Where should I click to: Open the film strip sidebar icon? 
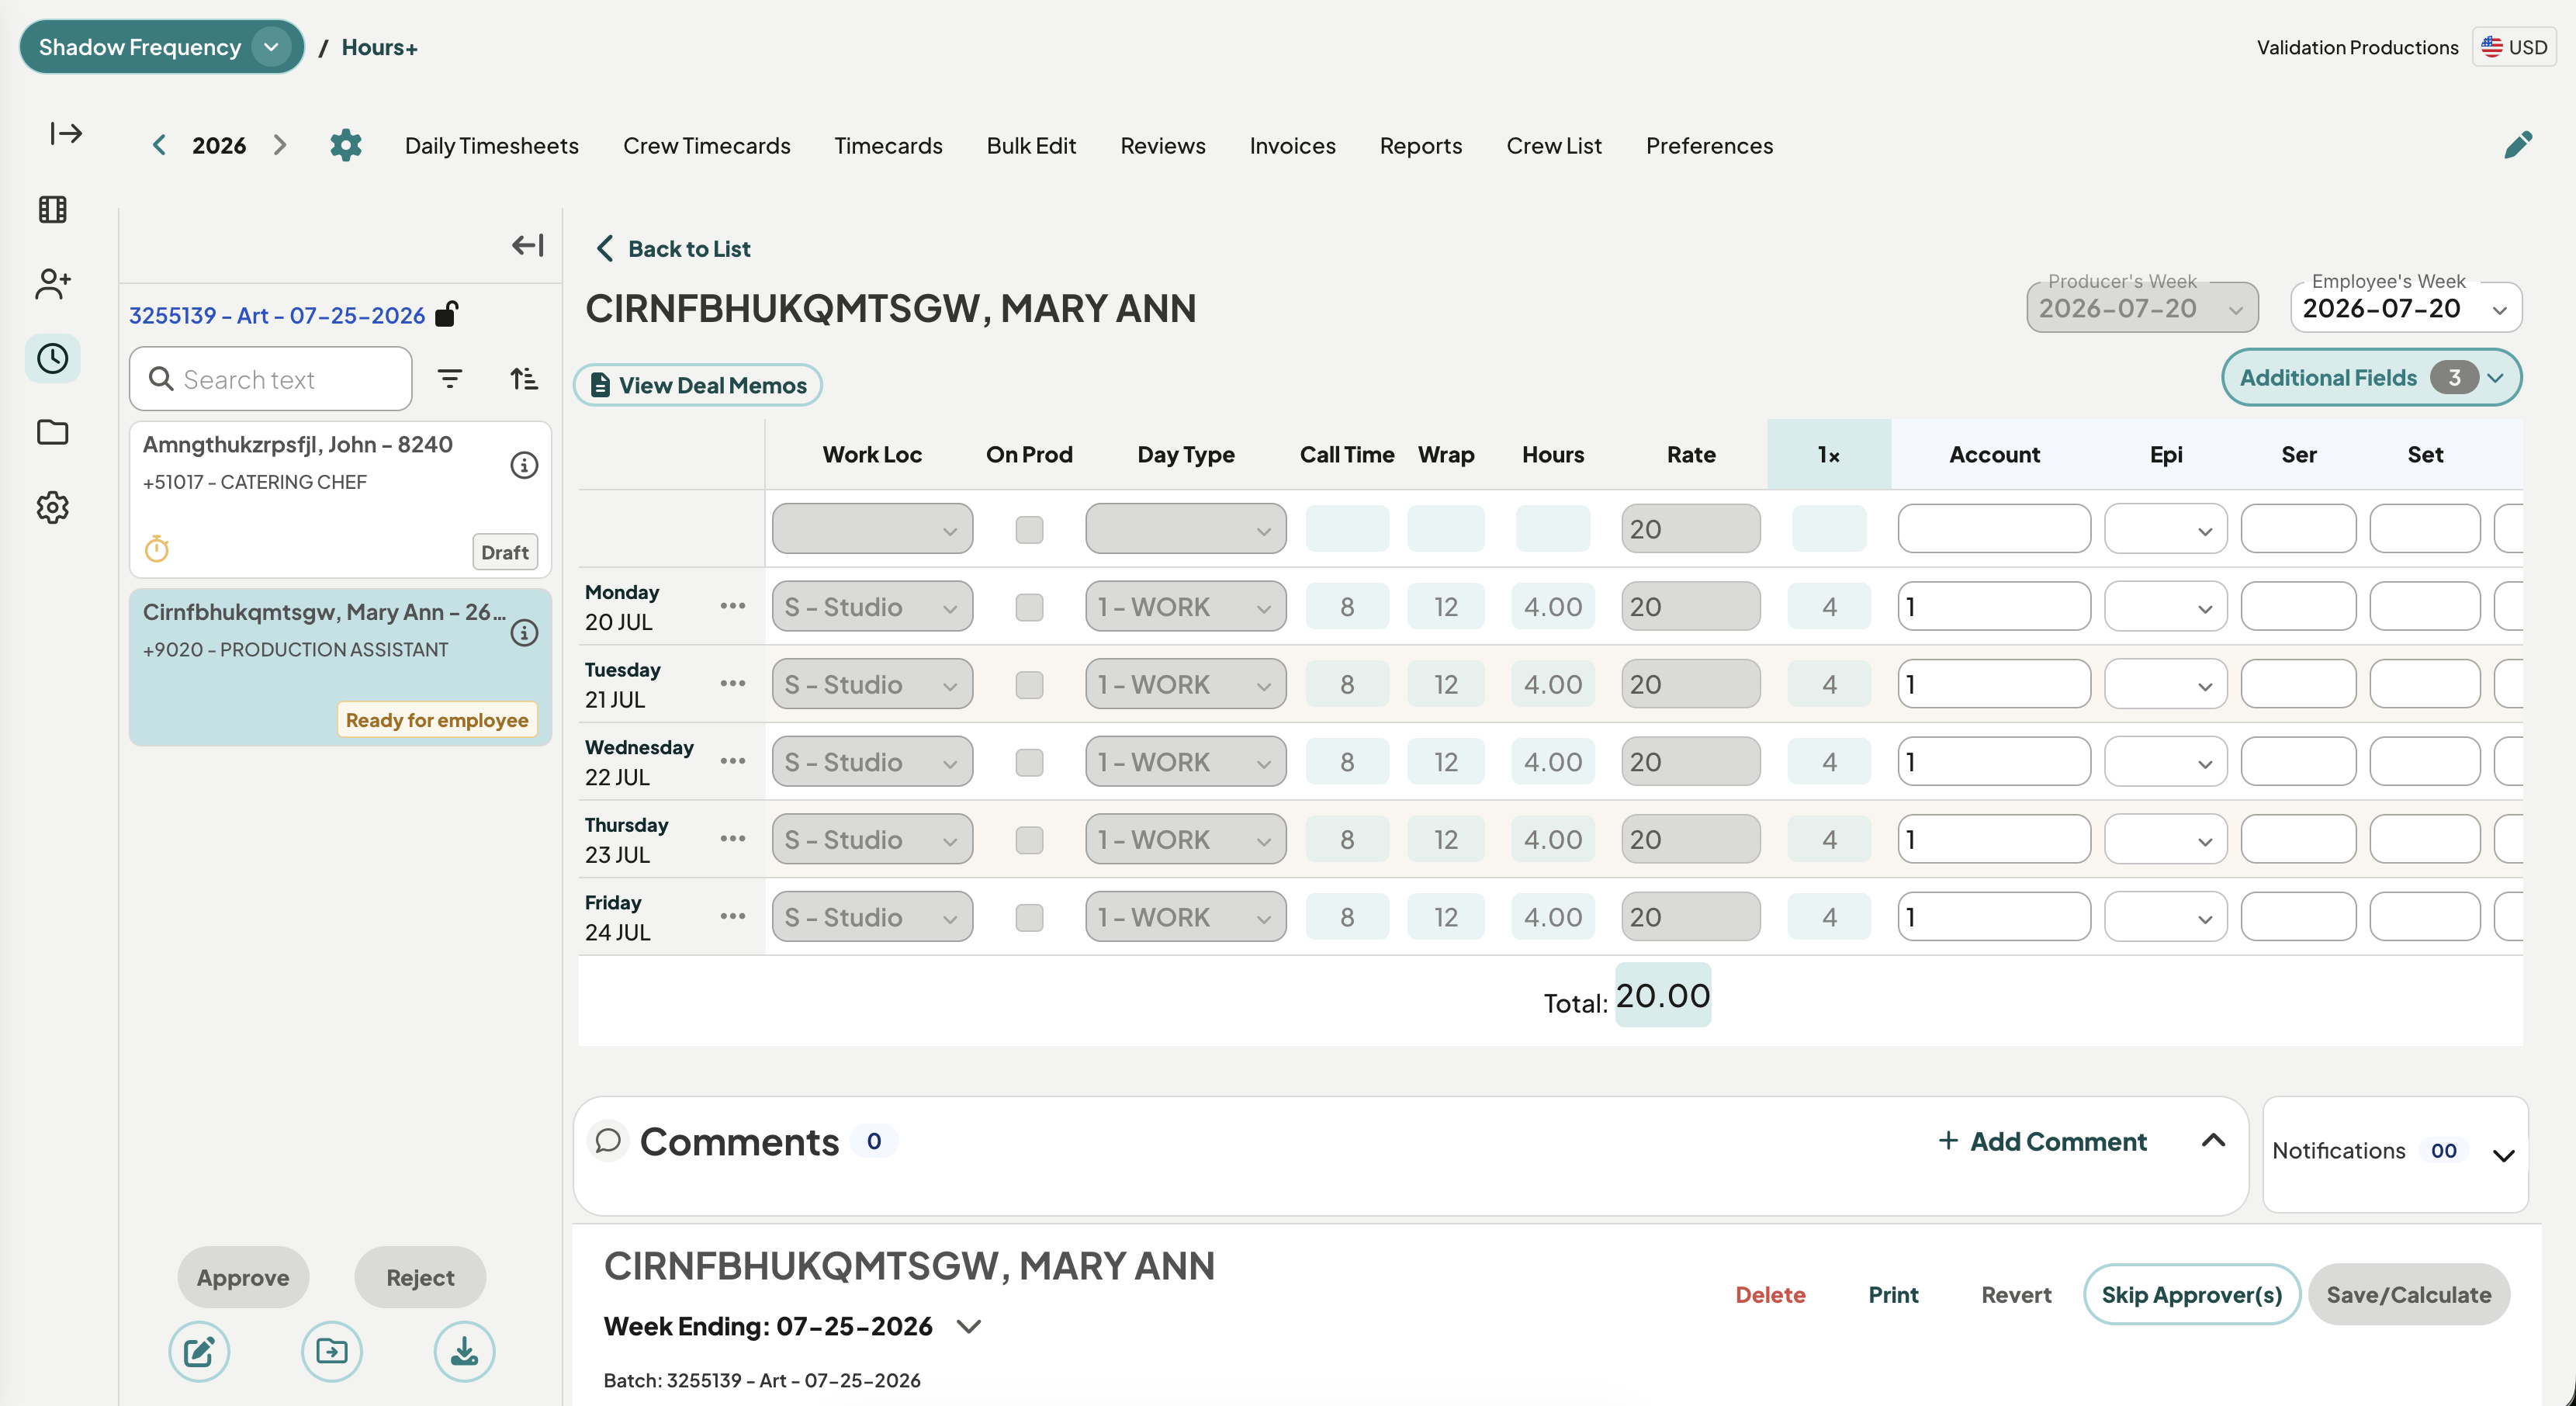53,209
